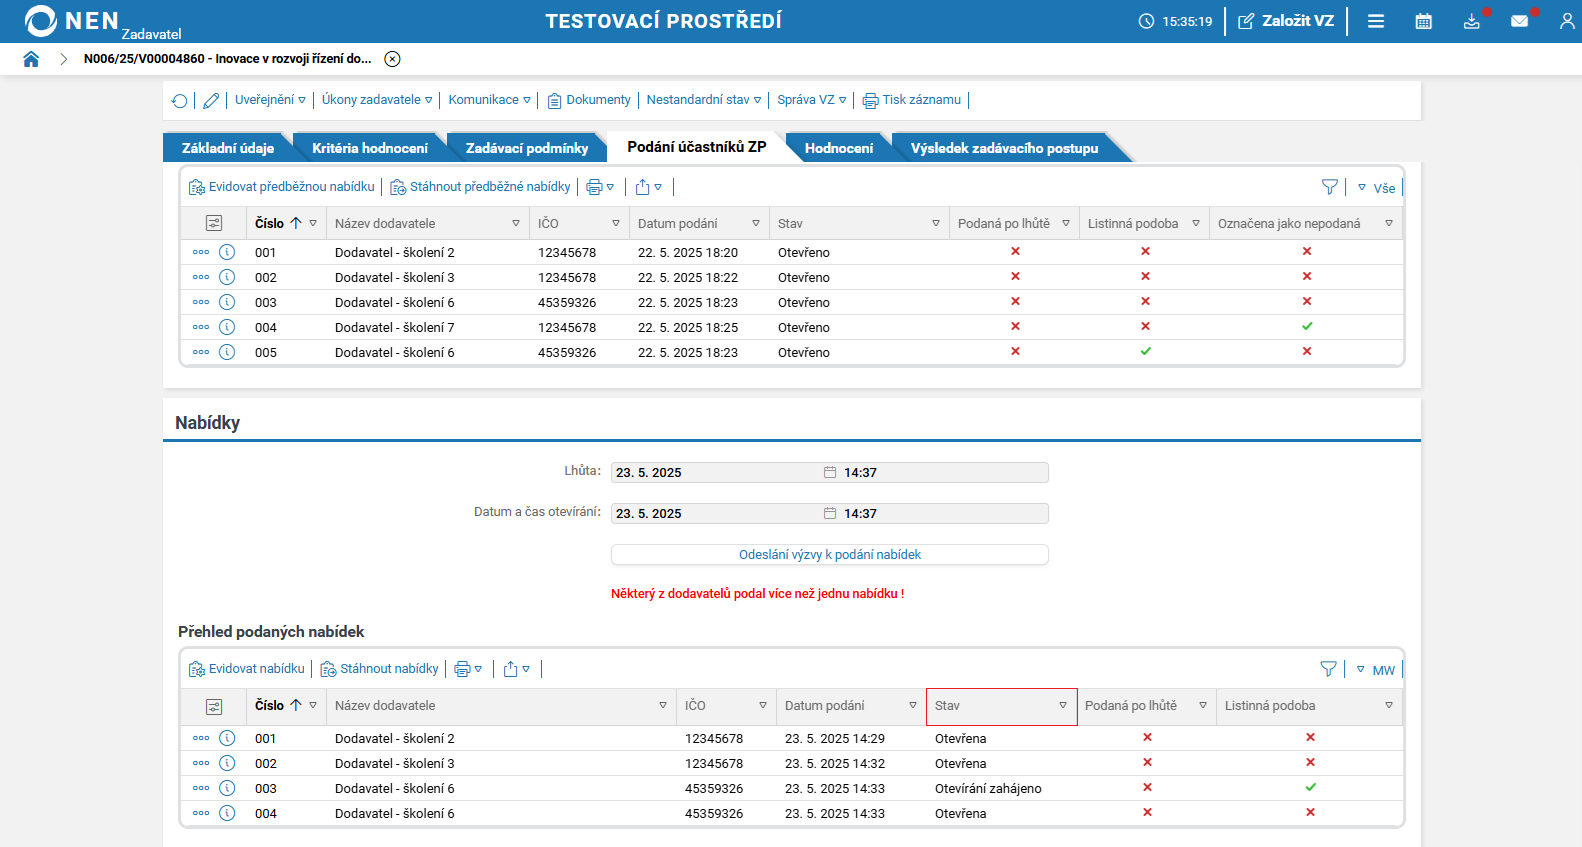Open the Zadávací podmínky tab

point(526,148)
